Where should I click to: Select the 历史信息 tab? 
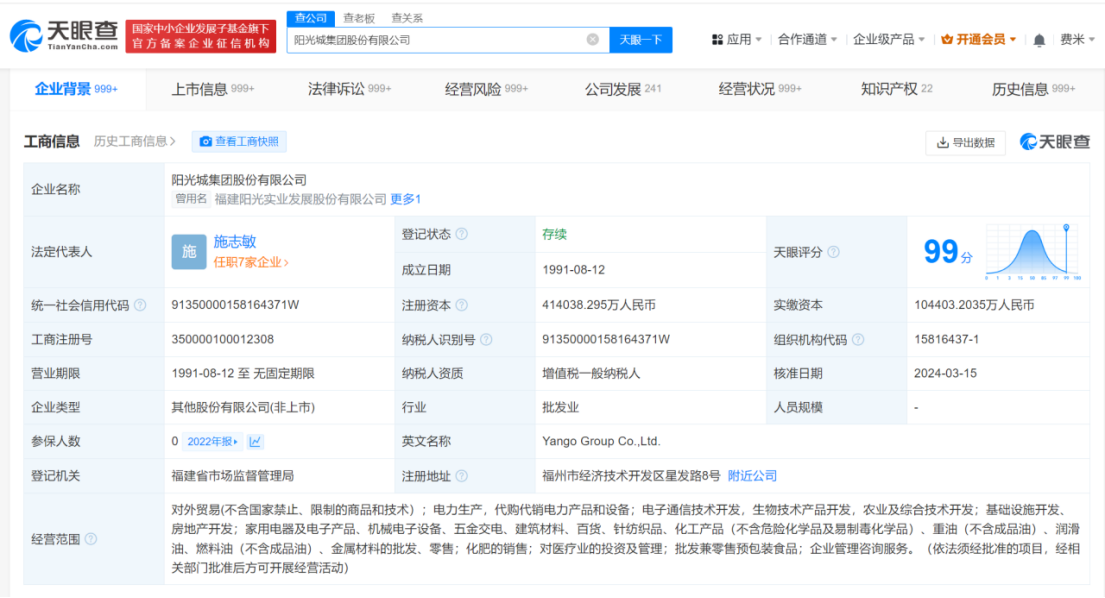click(1033, 89)
